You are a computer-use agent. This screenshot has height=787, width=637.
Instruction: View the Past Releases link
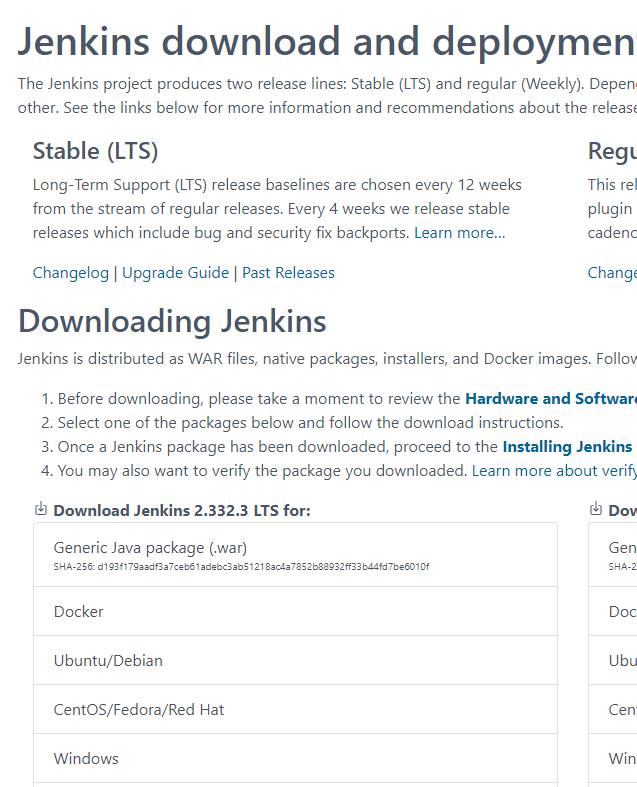coord(288,273)
